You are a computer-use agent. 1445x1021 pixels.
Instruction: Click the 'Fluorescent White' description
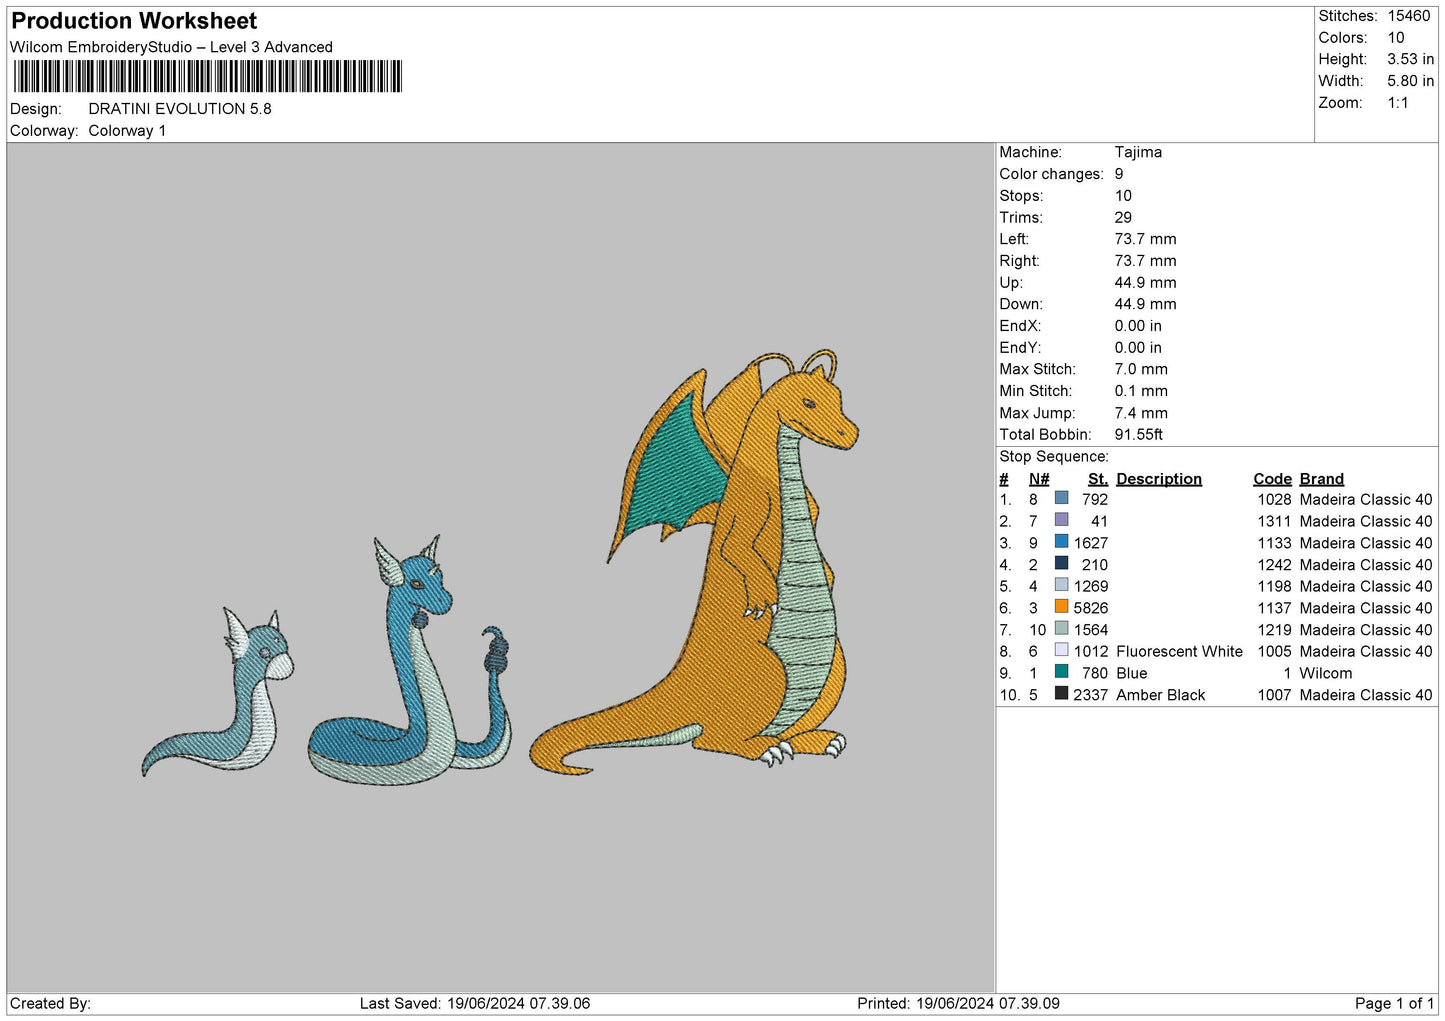1179,652
